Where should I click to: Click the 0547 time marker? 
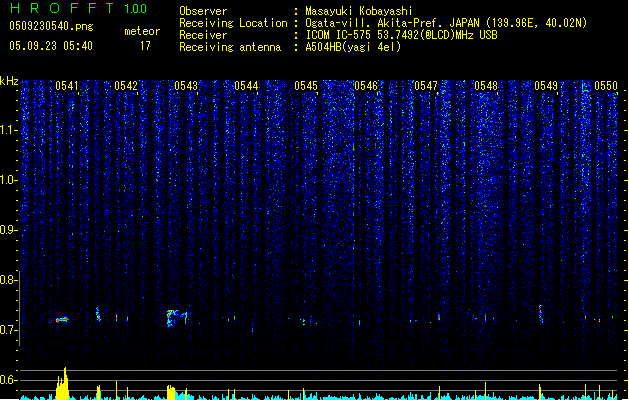click(x=426, y=86)
